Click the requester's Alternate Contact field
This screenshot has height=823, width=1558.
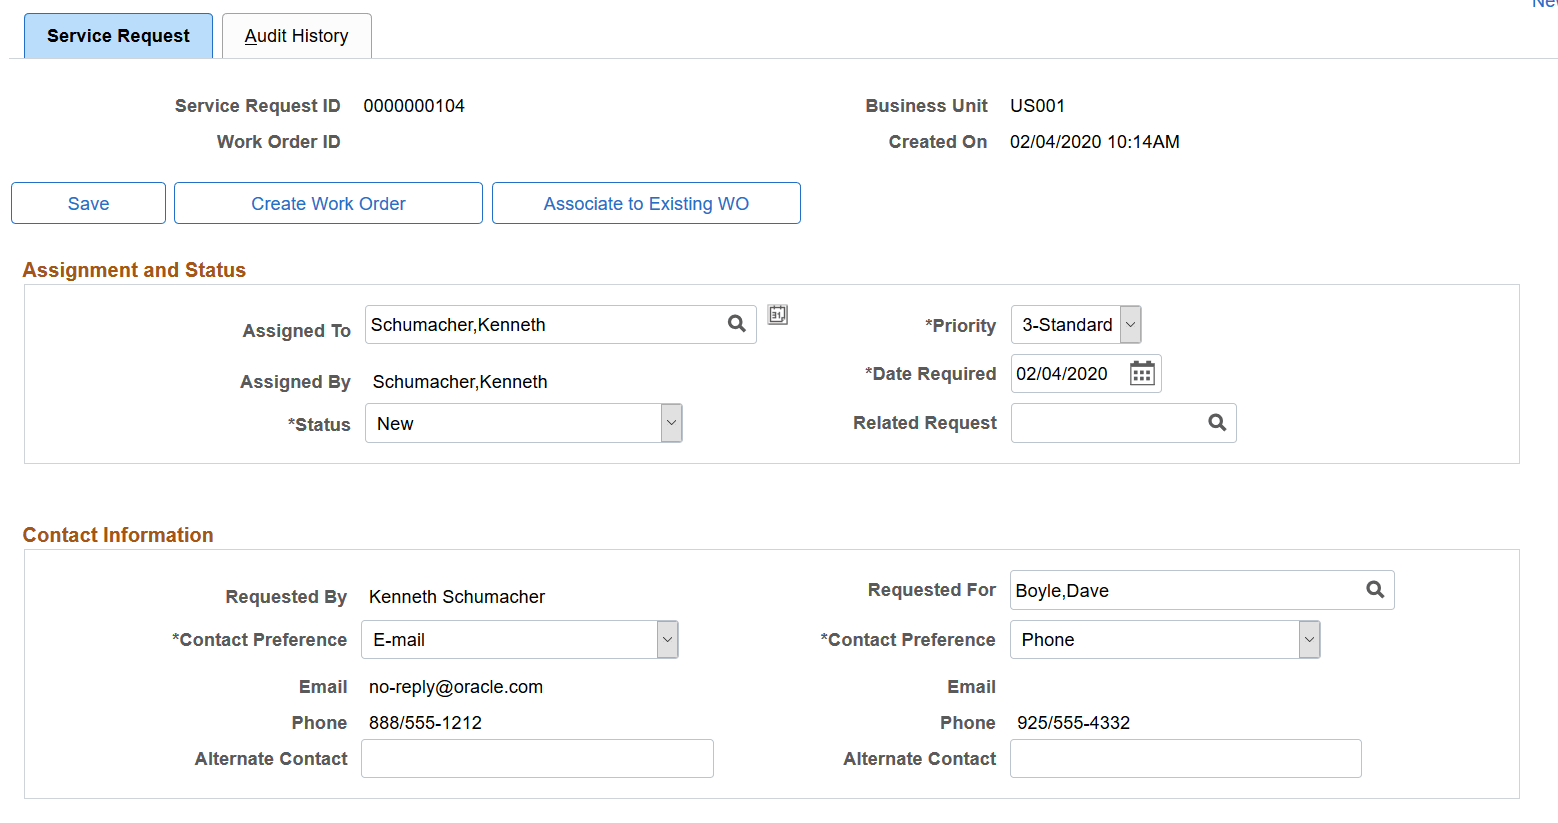[x=537, y=758]
